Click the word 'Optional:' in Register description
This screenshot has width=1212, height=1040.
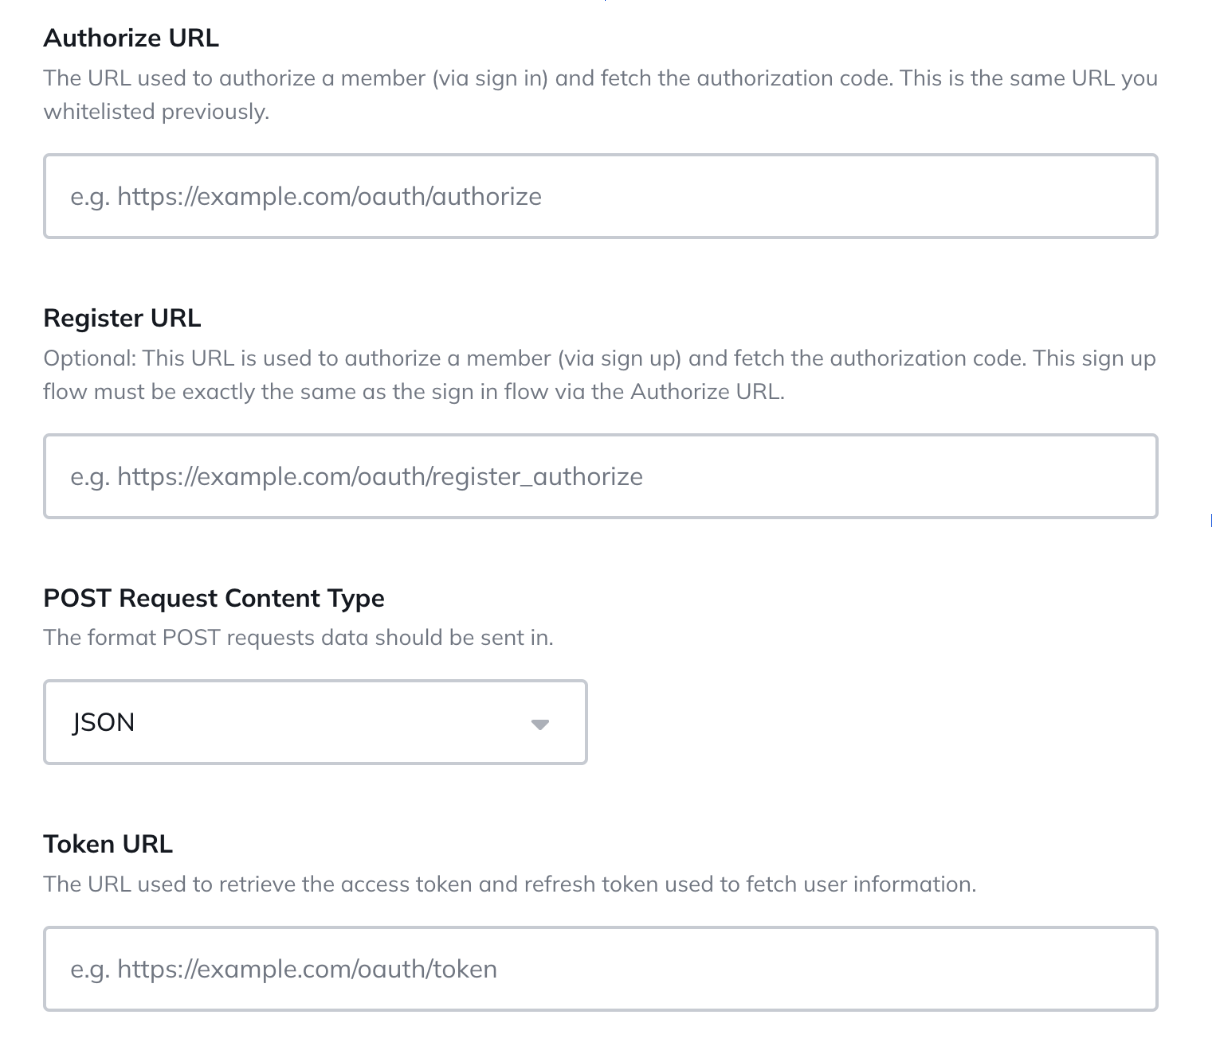click(89, 358)
